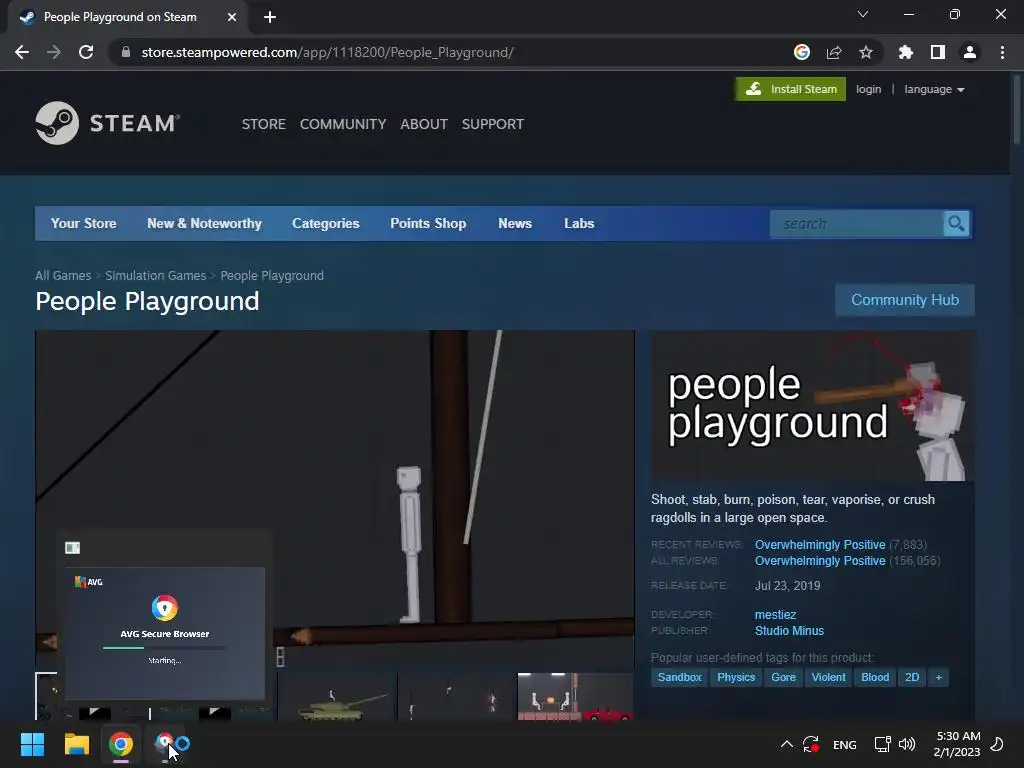Open a new browser tab
This screenshot has height=768, width=1024.
(270, 18)
